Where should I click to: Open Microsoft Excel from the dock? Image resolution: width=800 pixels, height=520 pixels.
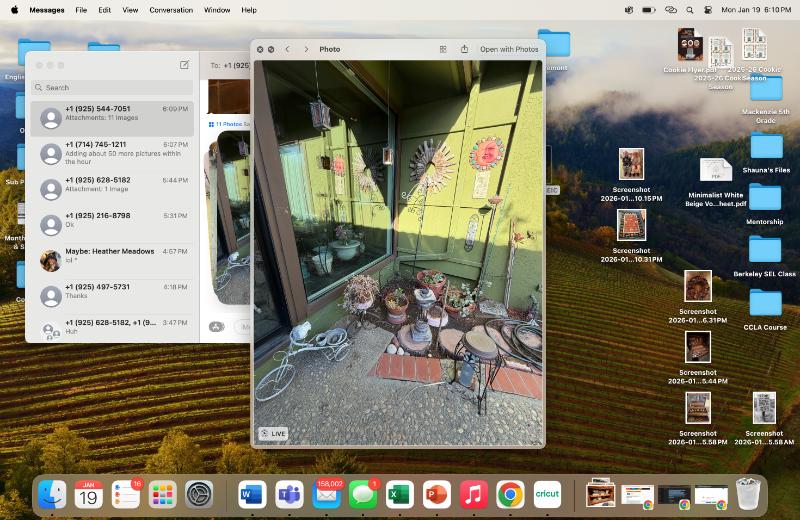point(399,494)
